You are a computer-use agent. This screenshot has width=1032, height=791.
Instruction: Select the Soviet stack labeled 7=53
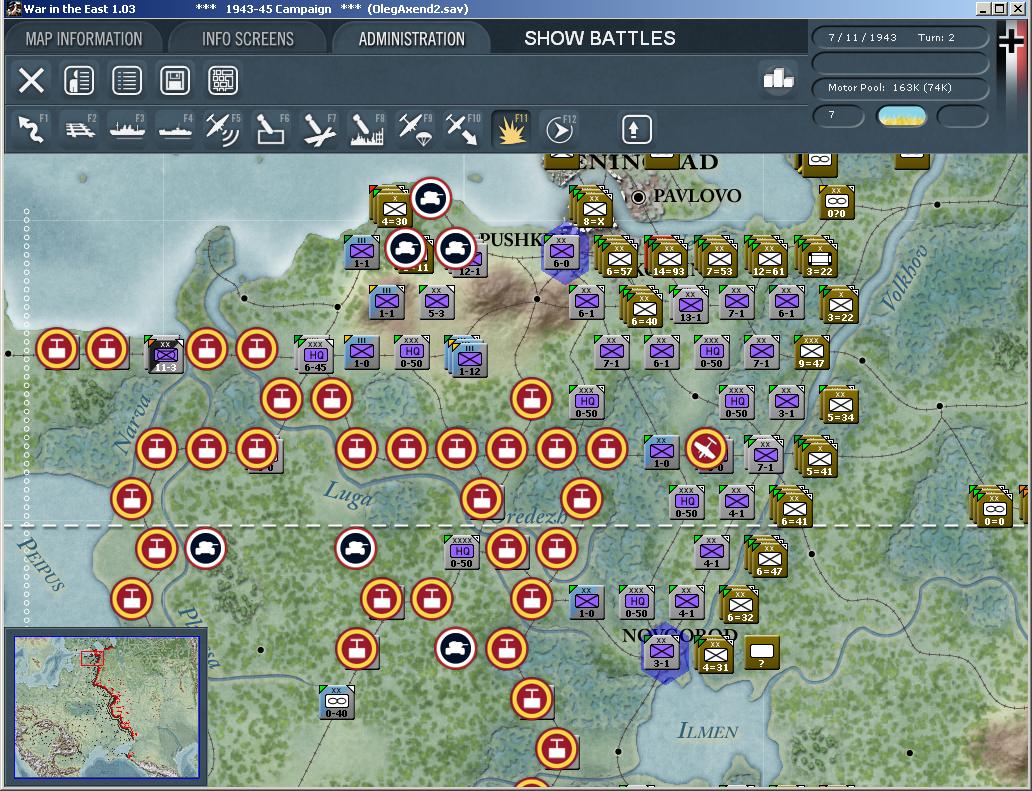(717, 257)
